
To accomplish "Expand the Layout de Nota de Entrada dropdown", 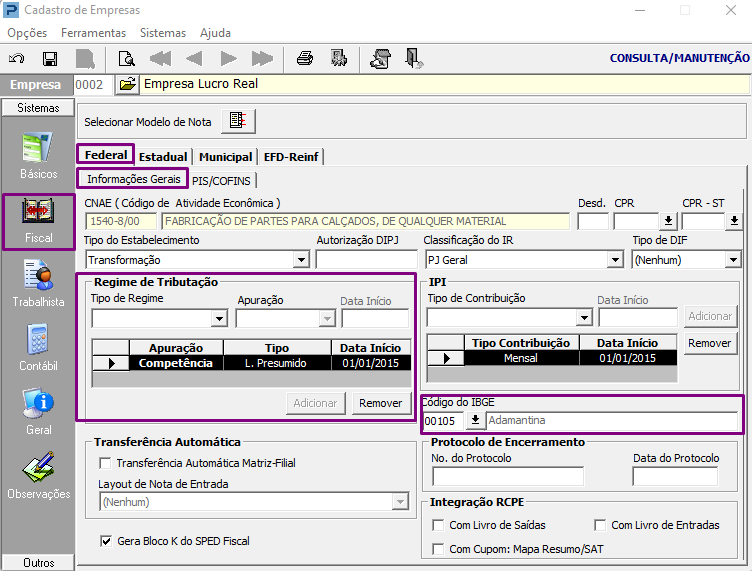I will click(x=400, y=502).
